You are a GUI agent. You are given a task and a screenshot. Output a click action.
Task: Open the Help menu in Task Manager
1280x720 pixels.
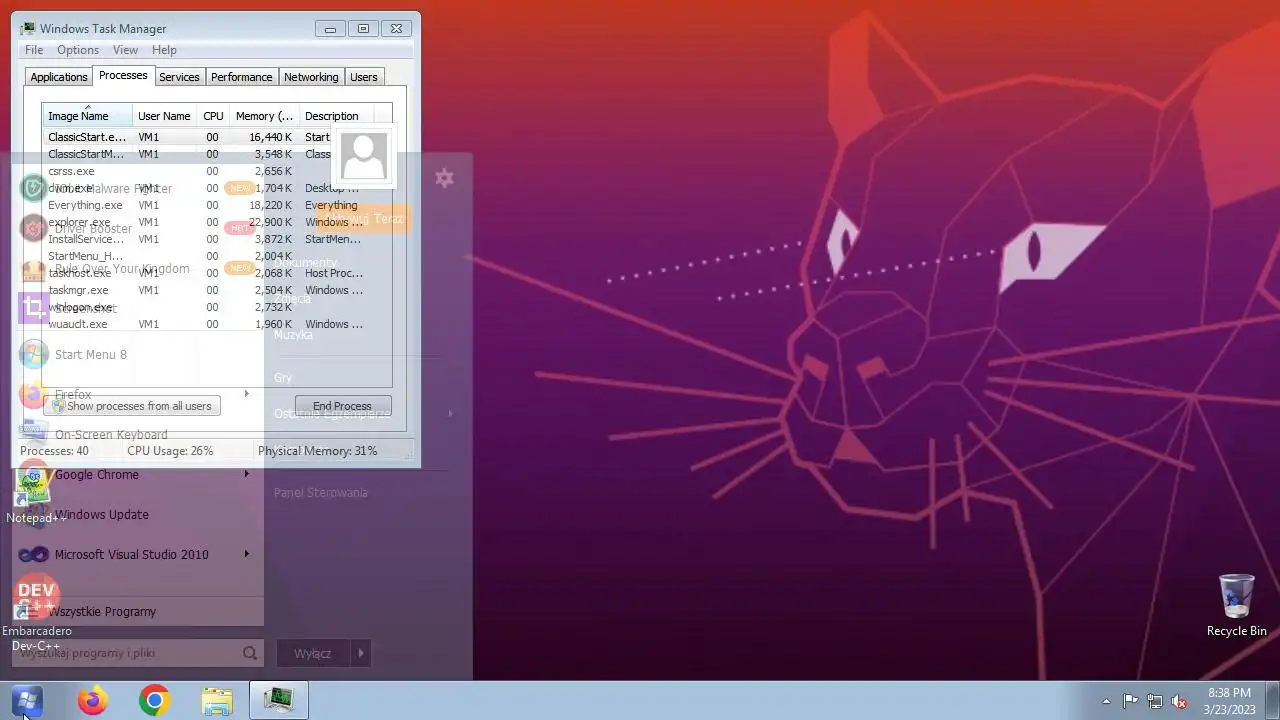click(x=164, y=50)
